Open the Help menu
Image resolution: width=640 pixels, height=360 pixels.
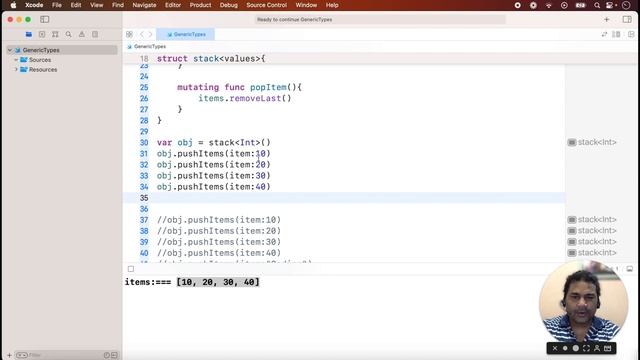point(332,5)
